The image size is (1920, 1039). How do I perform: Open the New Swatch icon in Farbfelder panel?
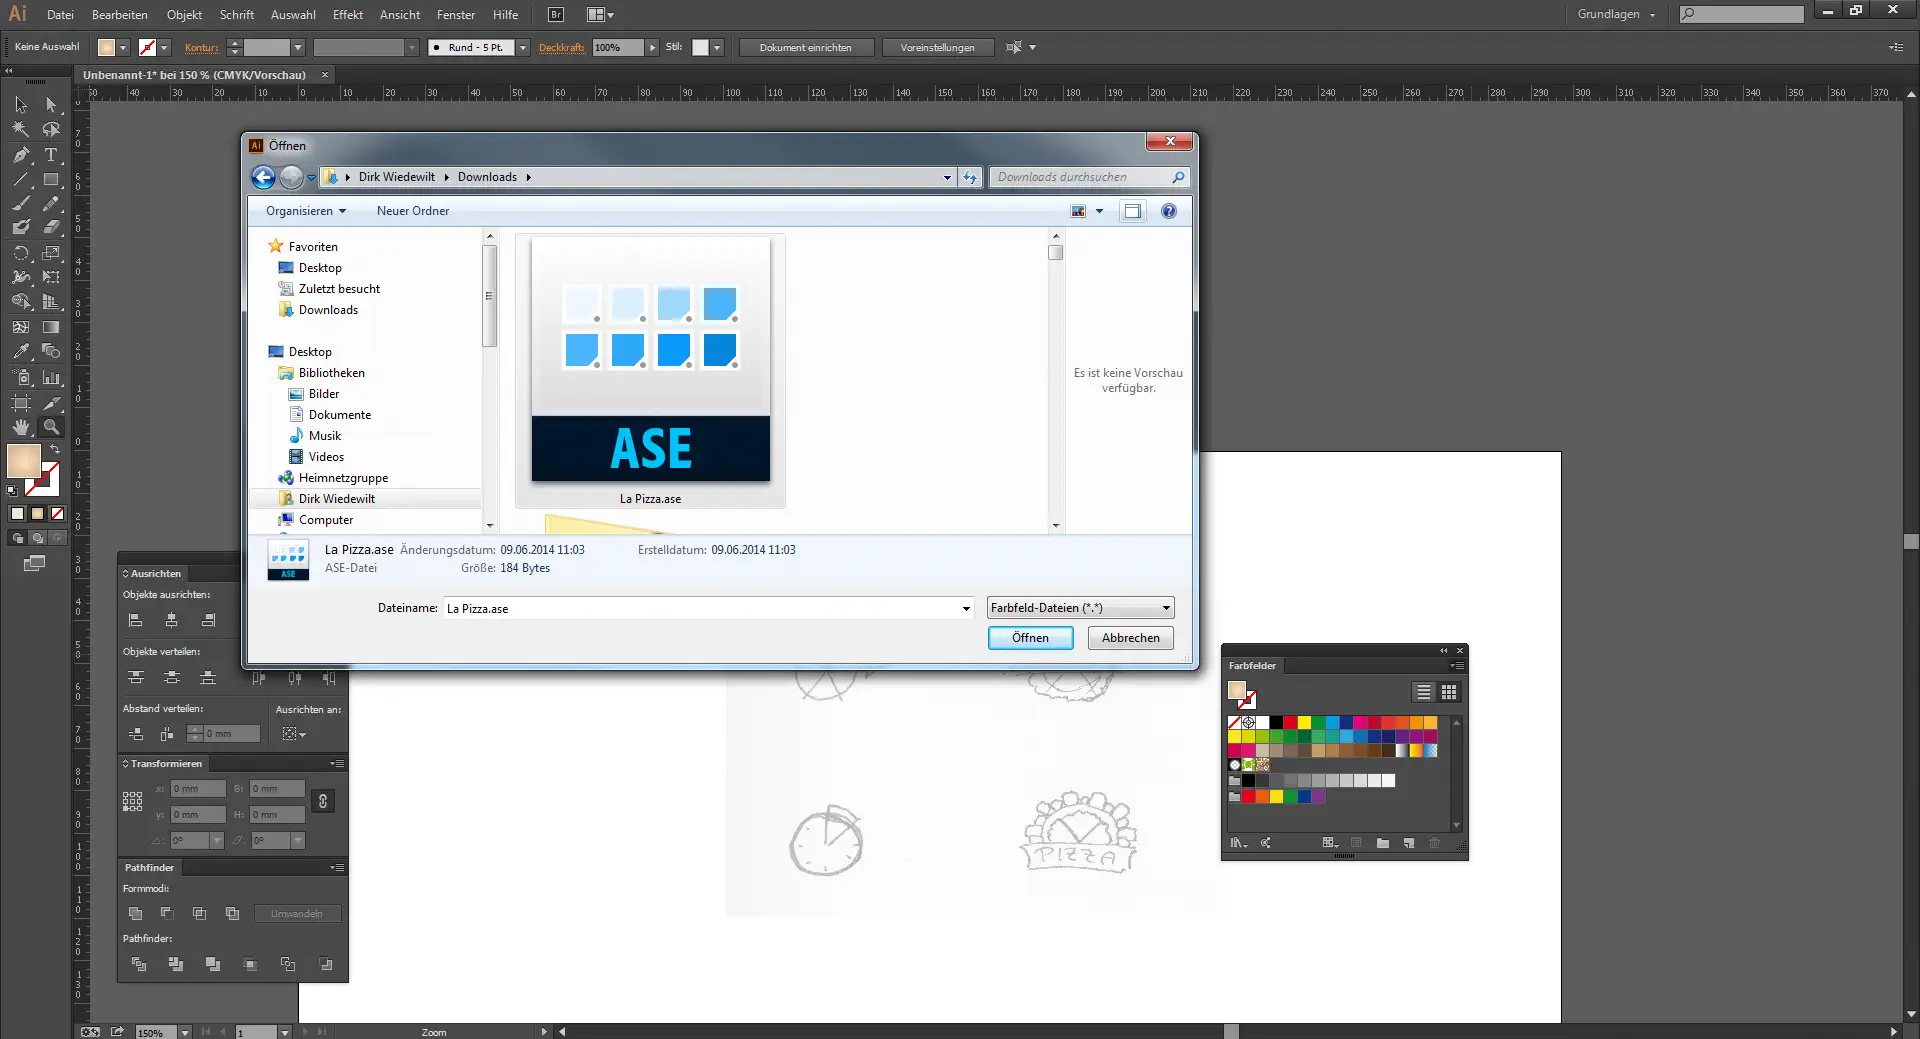pyautogui.click(x=1409, y=845)
